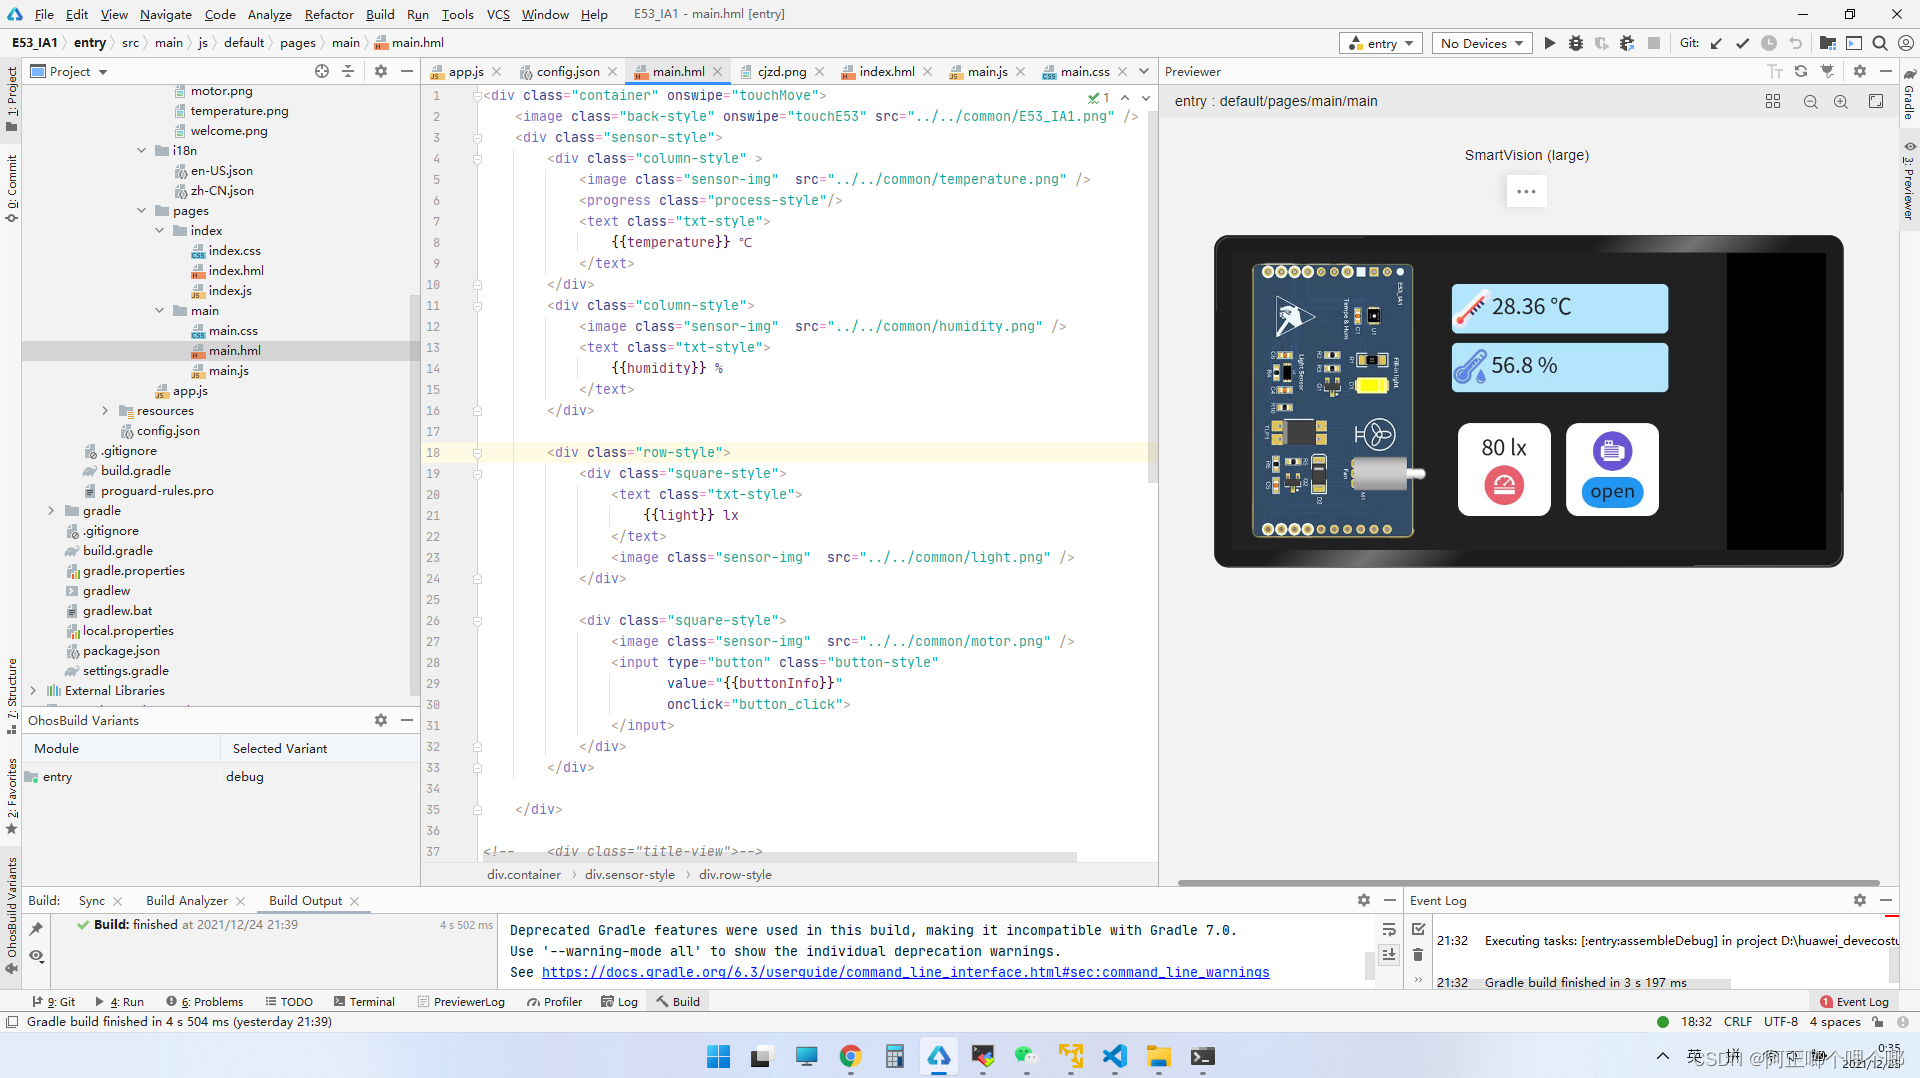
Task: Open the Previewer debug plug icon
Action: [x=1828, y=71]
